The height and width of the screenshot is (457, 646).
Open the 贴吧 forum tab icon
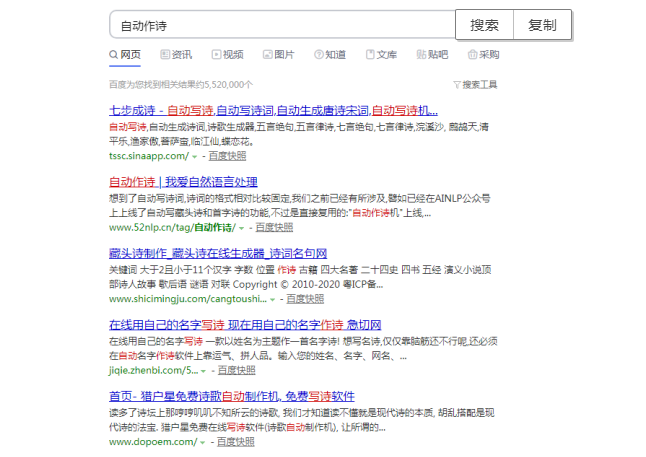(x=421, y=55)
